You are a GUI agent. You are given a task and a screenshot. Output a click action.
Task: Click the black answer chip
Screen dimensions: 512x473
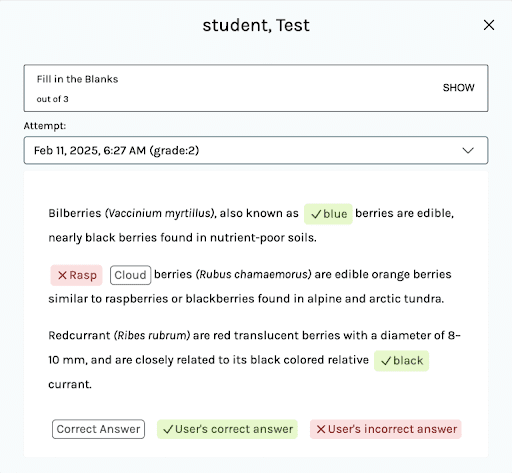(401, 361)
